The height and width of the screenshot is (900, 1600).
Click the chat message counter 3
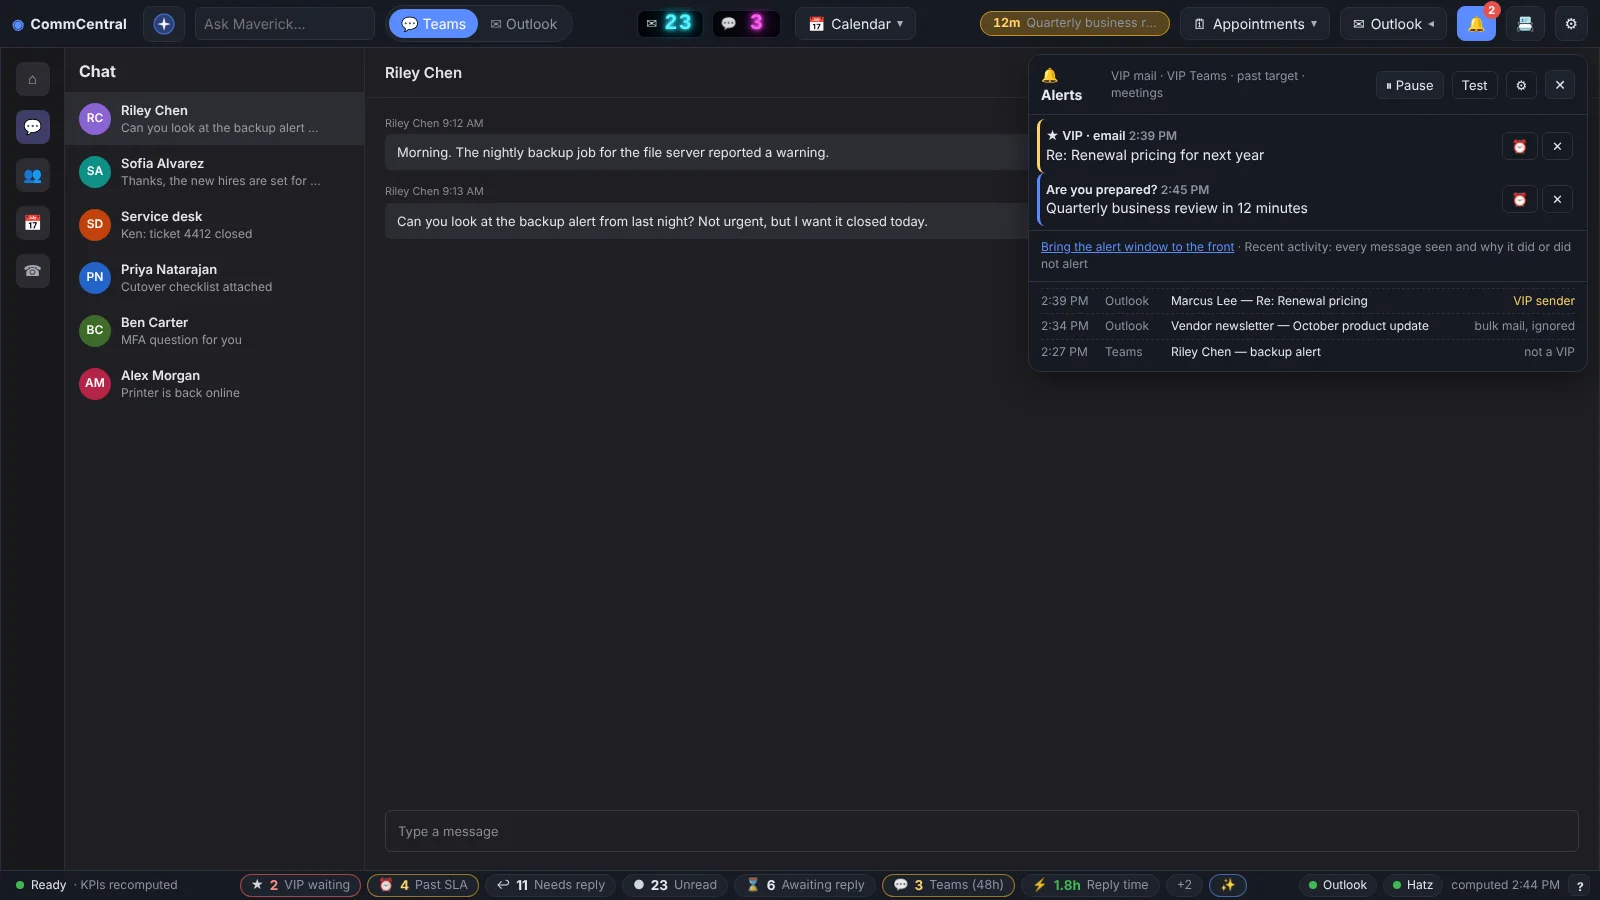pos(746,23)
